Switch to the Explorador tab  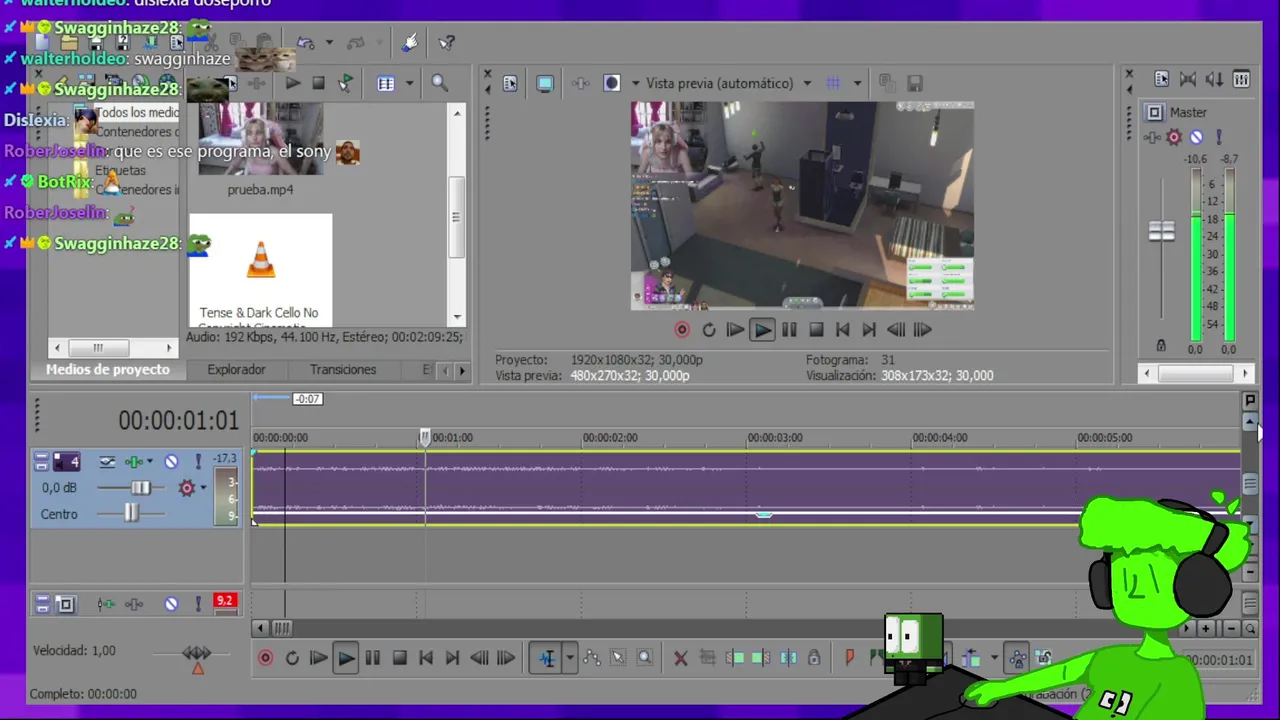[x=236, y=370]
